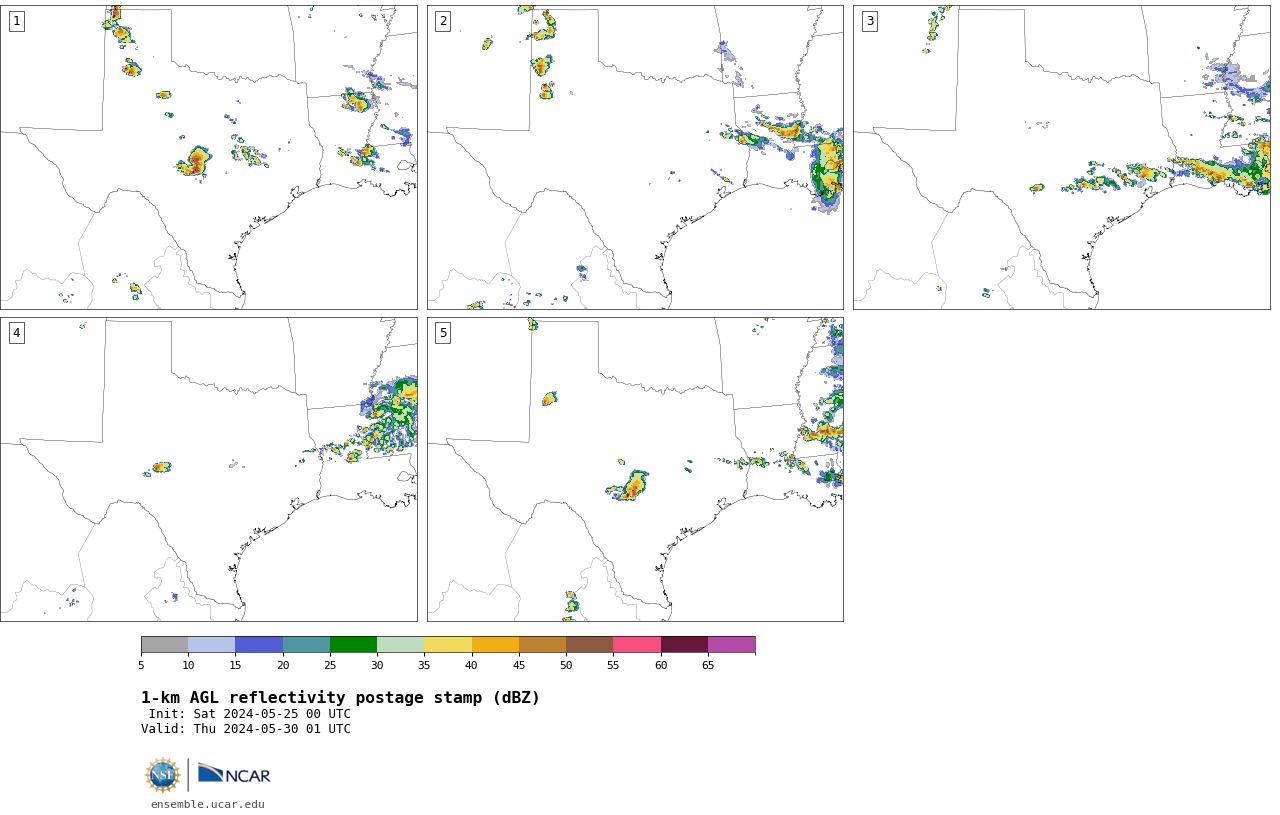Click the panel number 5 label
Screen dimensions: 1280x815
443,333
